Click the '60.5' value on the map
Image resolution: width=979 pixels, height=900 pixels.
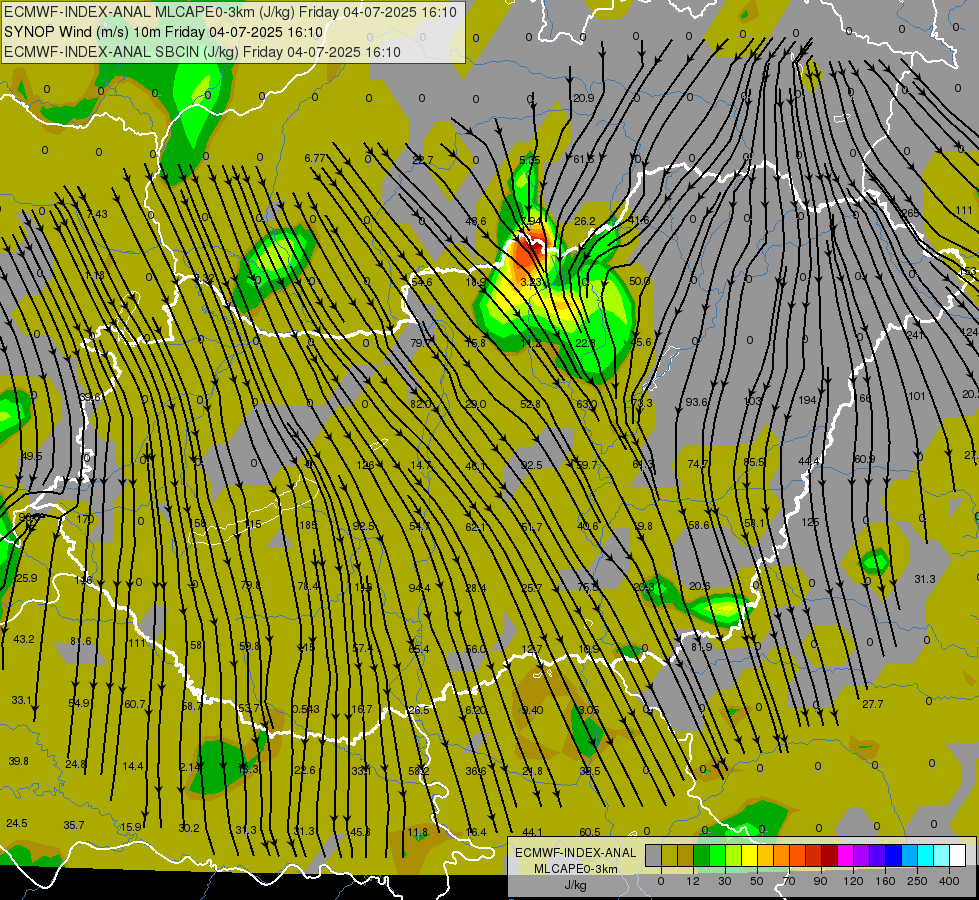coord(590,832)
